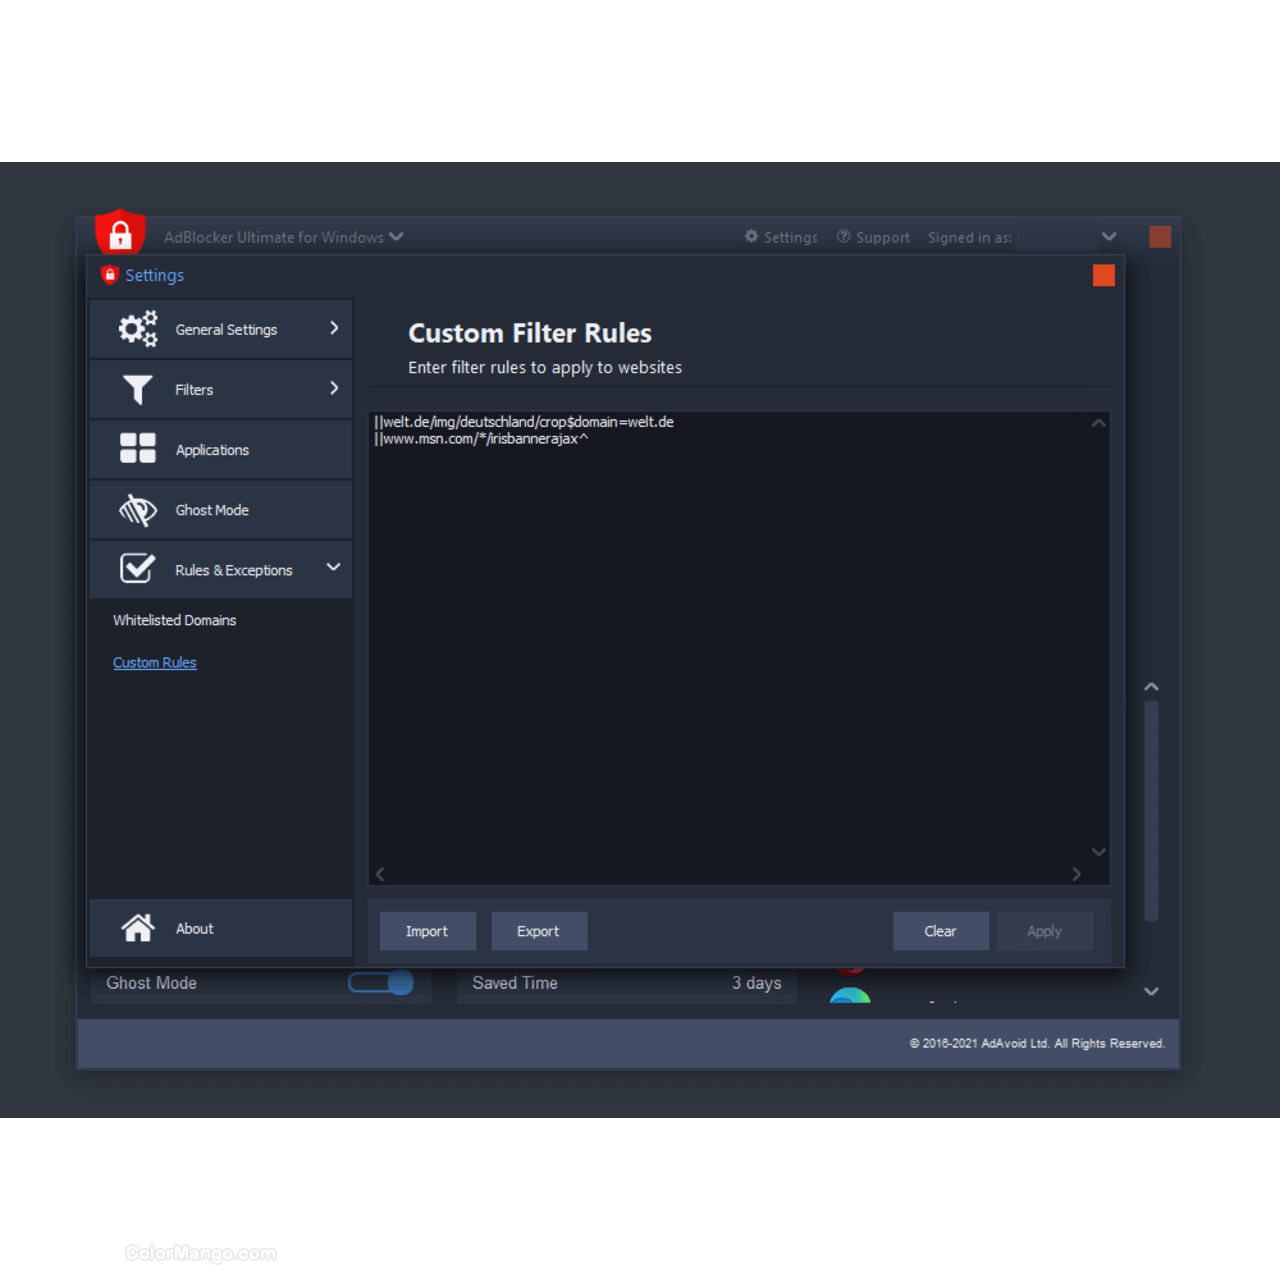This screenshot has width=1280, height=1280.
Task: Click the rules box scroll-right arrow
Action: tap(1076, 874)
